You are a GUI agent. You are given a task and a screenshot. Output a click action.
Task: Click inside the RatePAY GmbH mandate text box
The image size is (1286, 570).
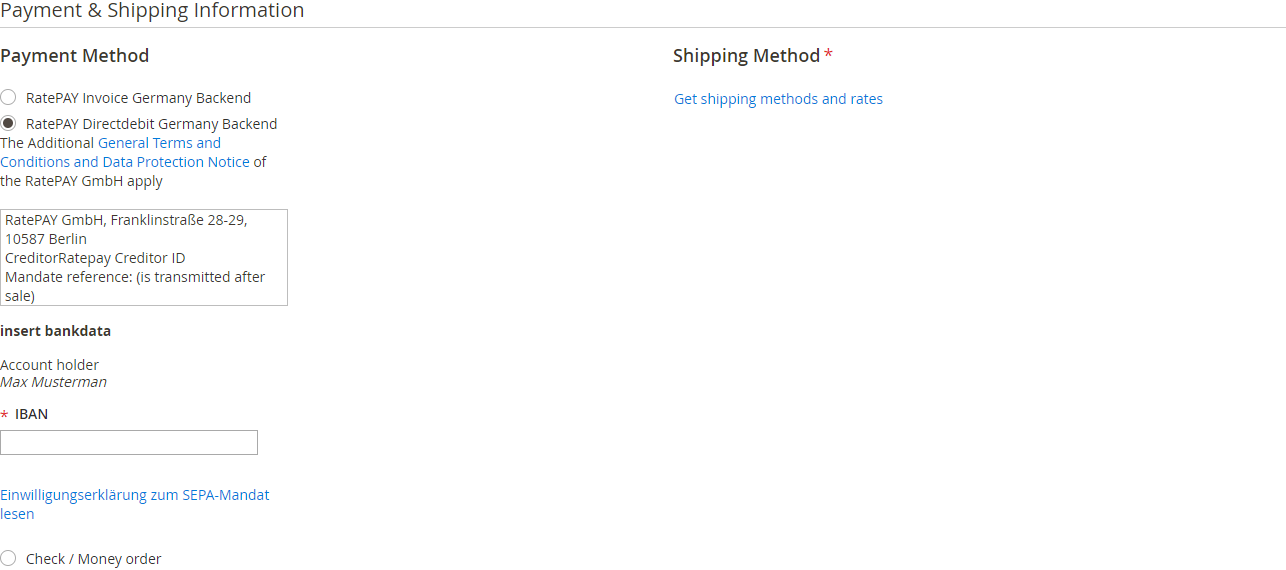click(x=144, y=257)
